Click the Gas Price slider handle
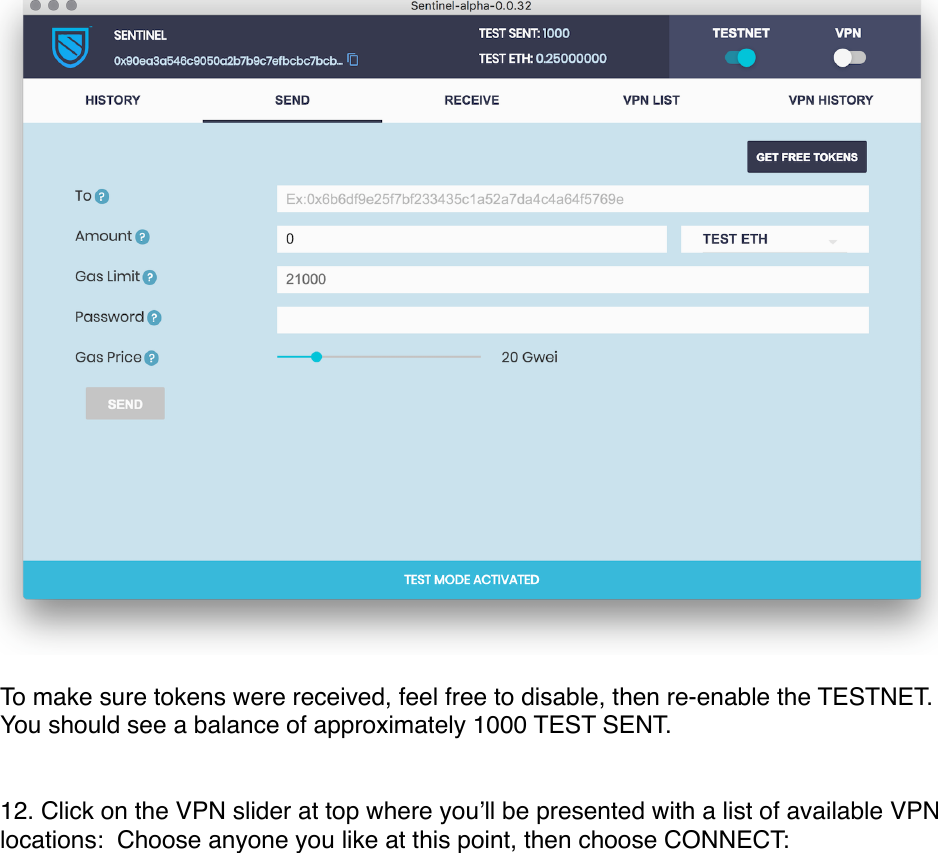Viewport: 938px width, 853px height. (x=316, y=357)
